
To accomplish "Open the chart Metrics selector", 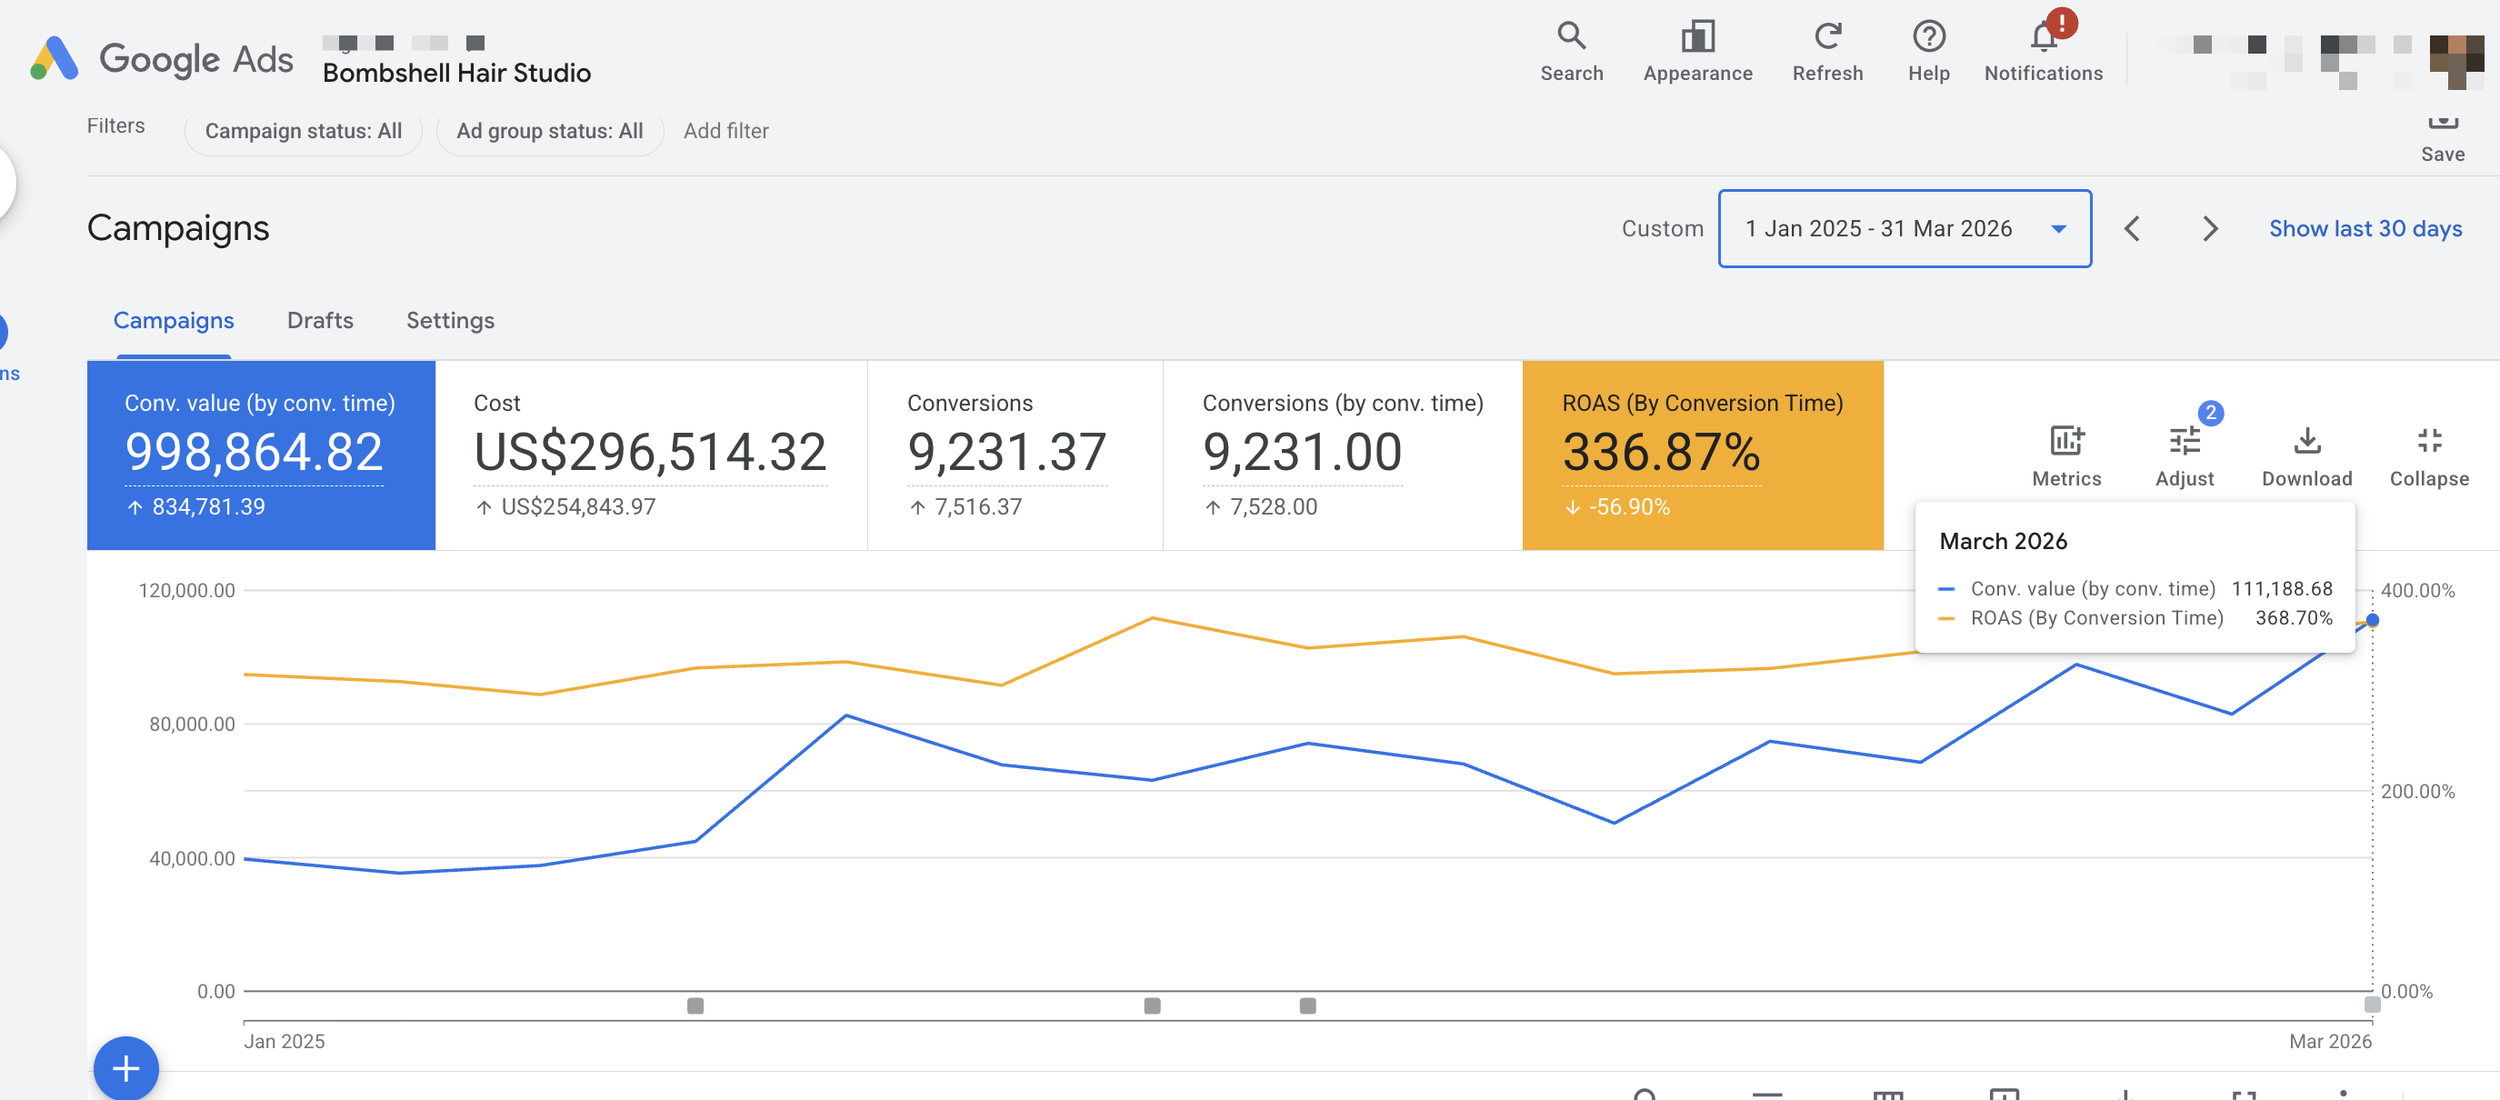I will pyautogui.click(x=2066, y=456).
